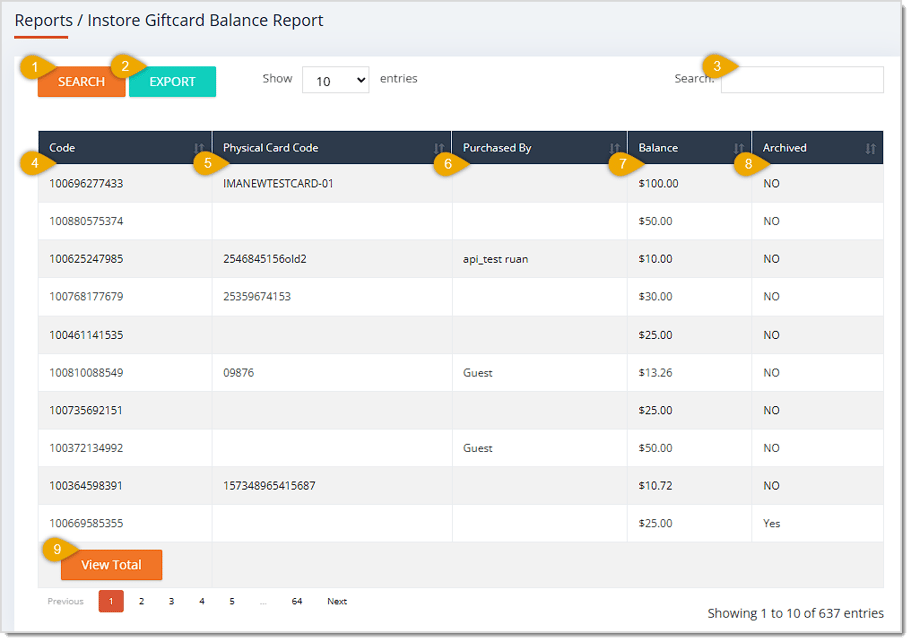Image resolution: width=911 pixels, height=642 pixels.
Task: Click the Previous pagination link
Action: tap(66, 601)
